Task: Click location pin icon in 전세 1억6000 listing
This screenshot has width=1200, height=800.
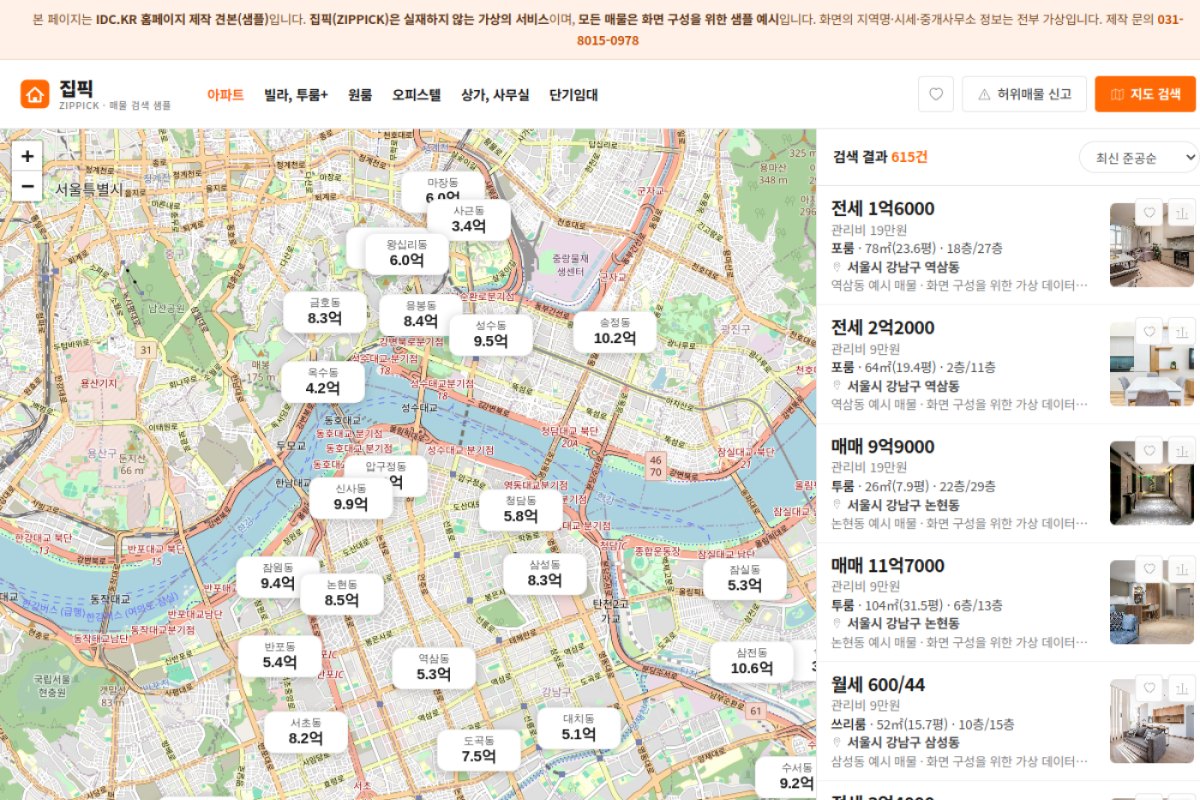Action: click(x=837, y=267)
